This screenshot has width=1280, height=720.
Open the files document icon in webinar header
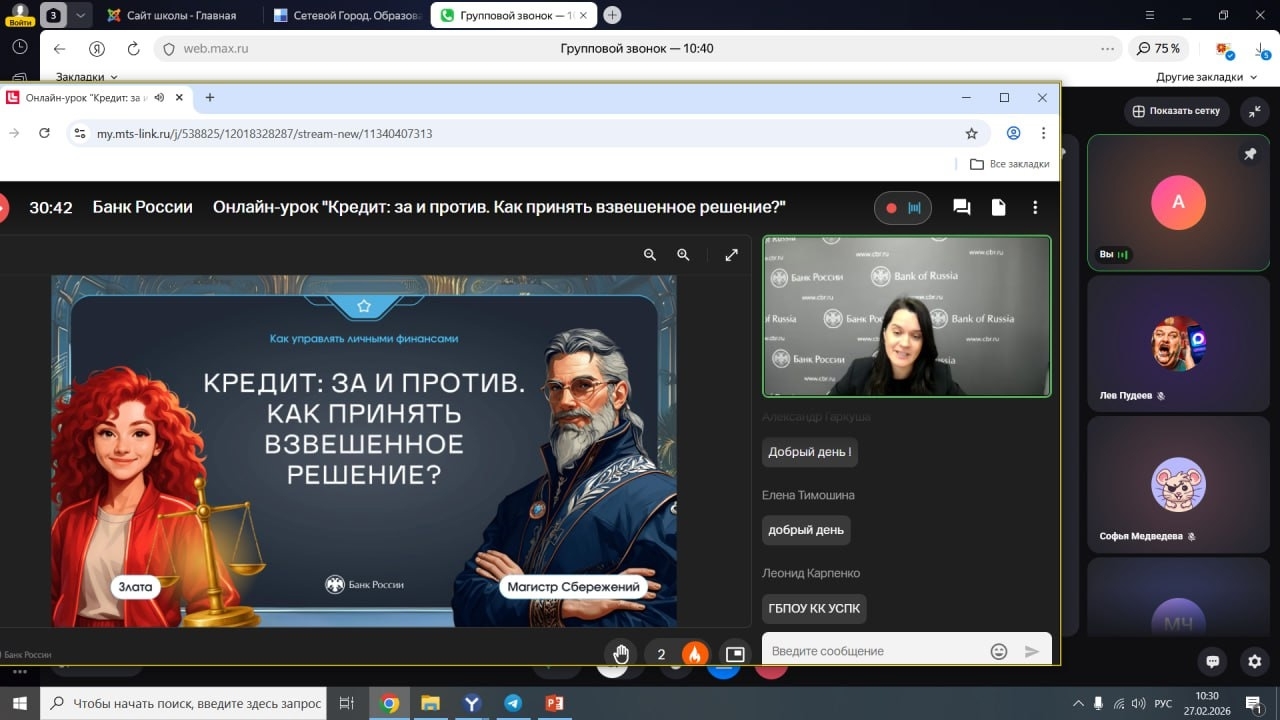(x=998, y=207)
